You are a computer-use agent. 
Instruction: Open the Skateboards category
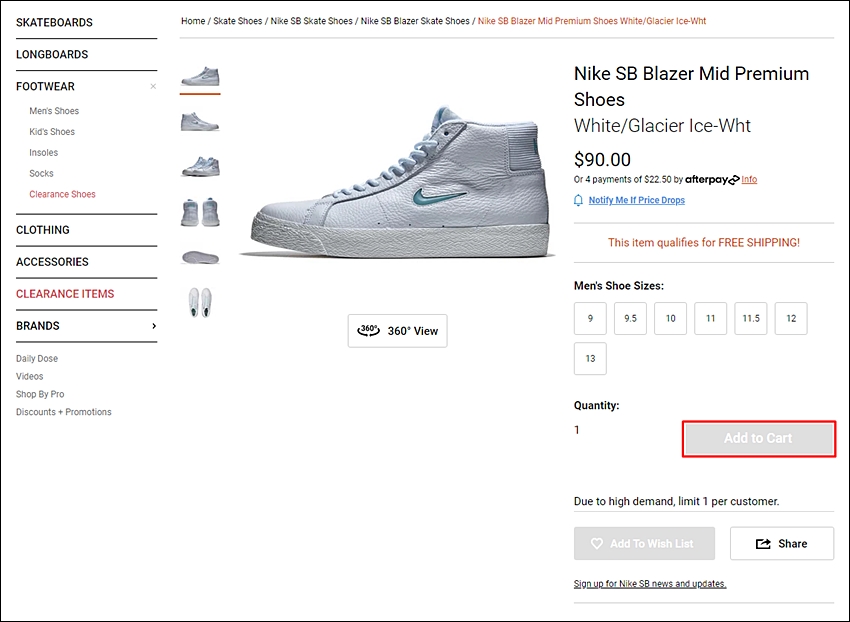tap(54, 22)
